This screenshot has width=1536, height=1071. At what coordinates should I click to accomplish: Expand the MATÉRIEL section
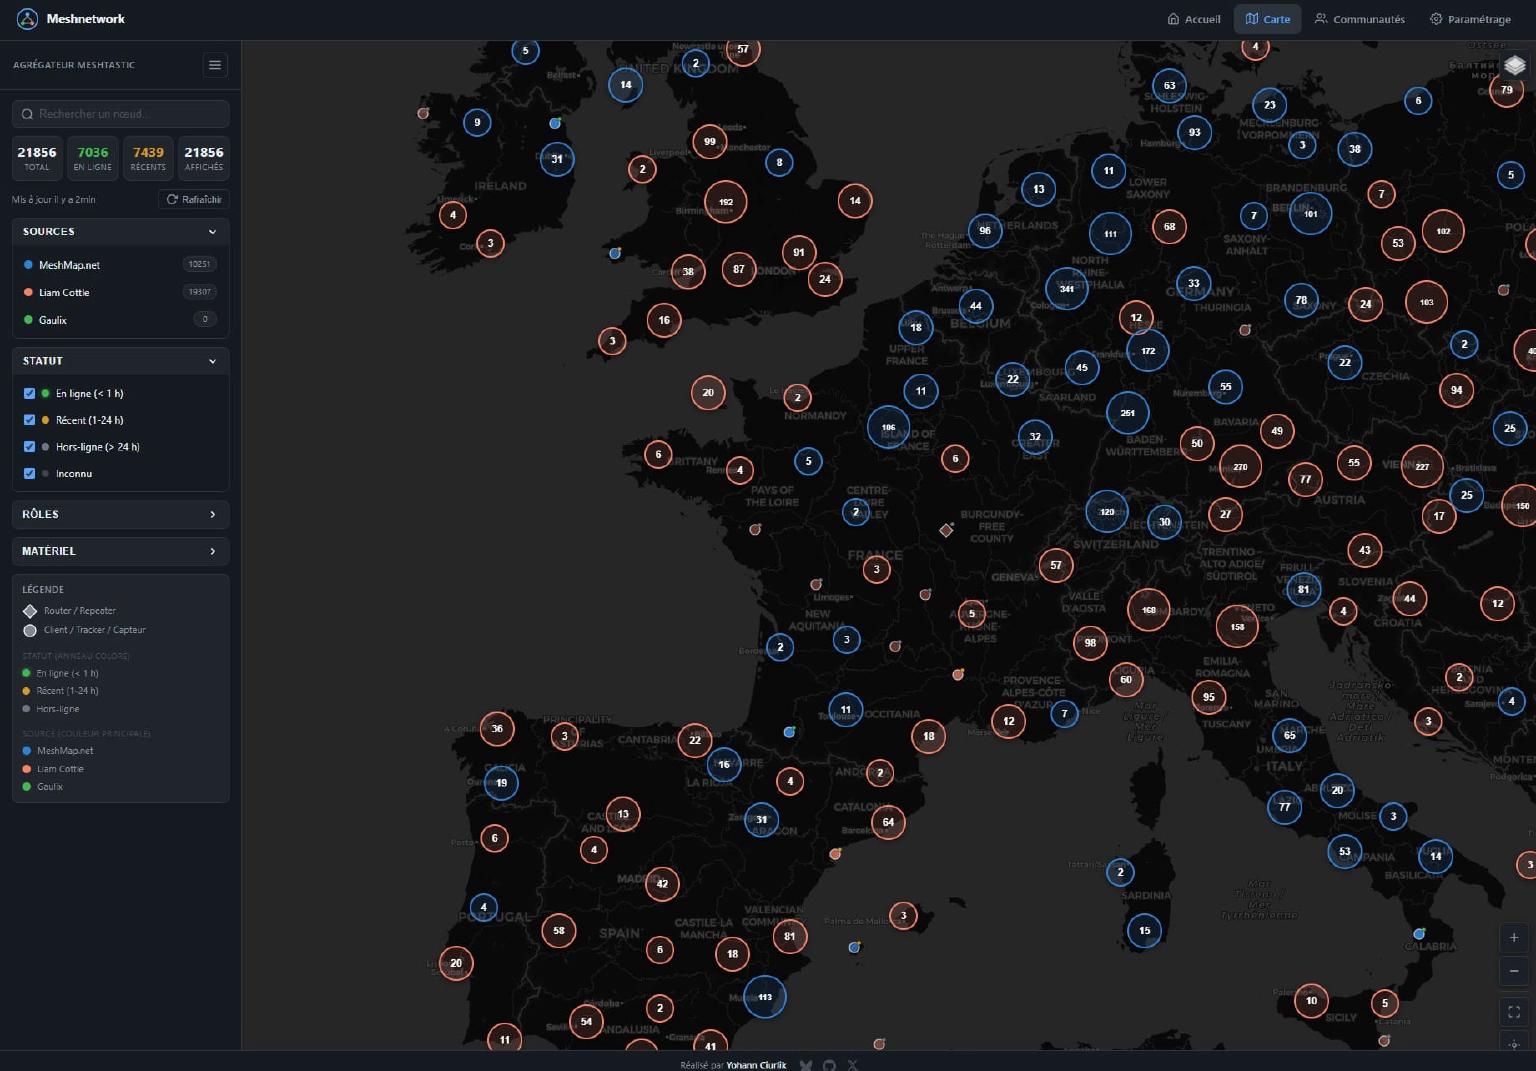(120, 551)
